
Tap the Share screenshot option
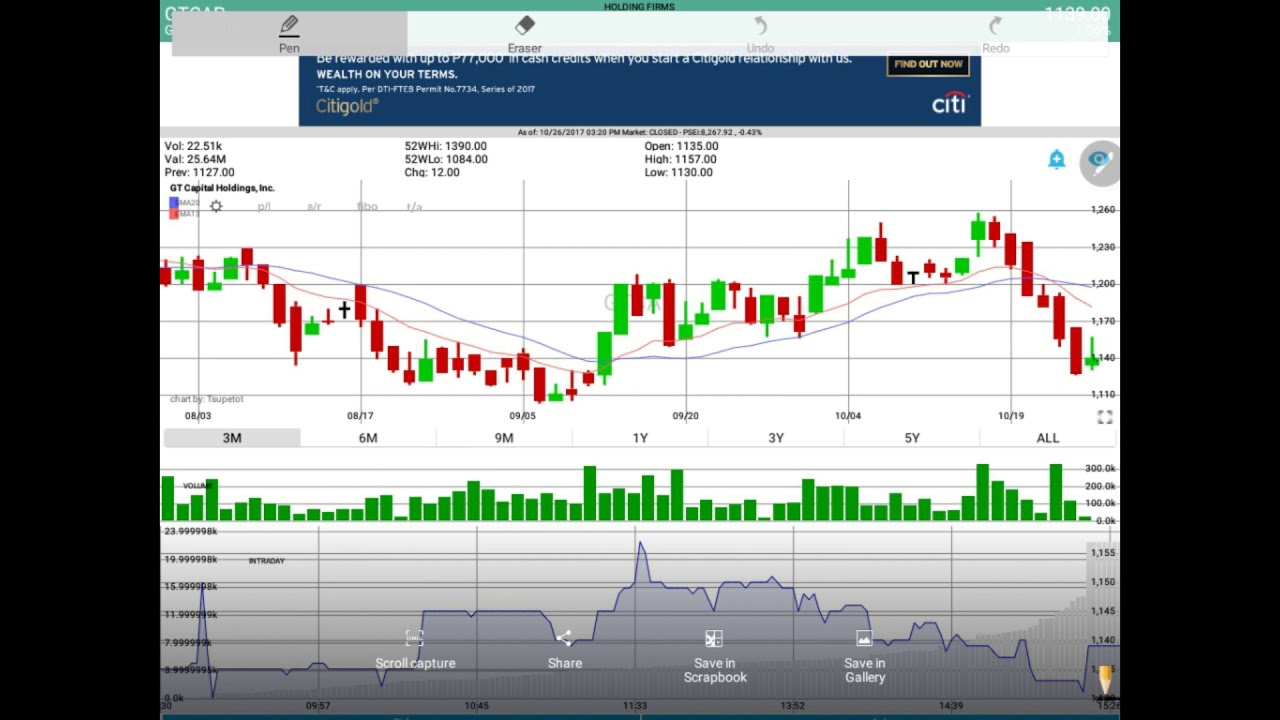point(565,650)
